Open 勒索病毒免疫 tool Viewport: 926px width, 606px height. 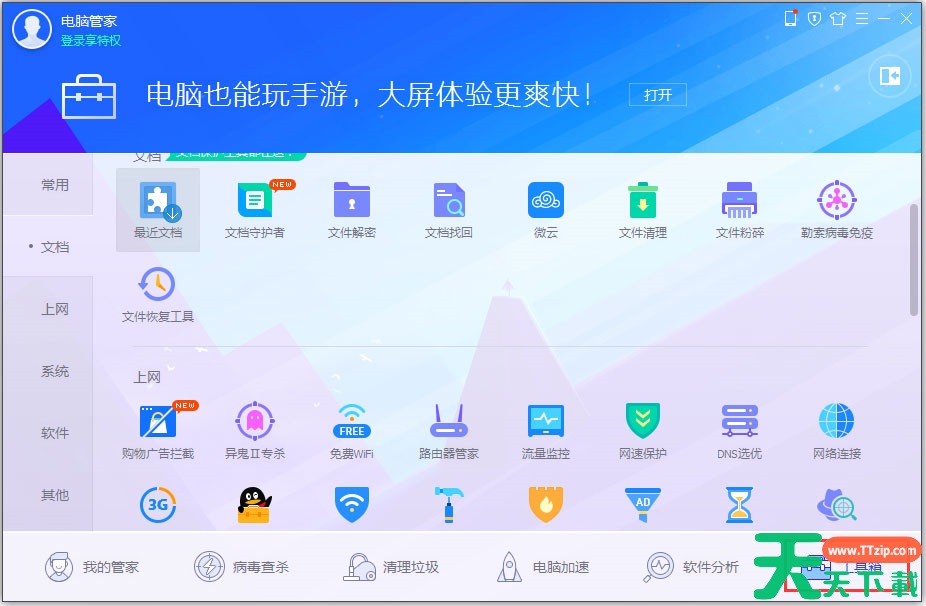coord(837,210)
